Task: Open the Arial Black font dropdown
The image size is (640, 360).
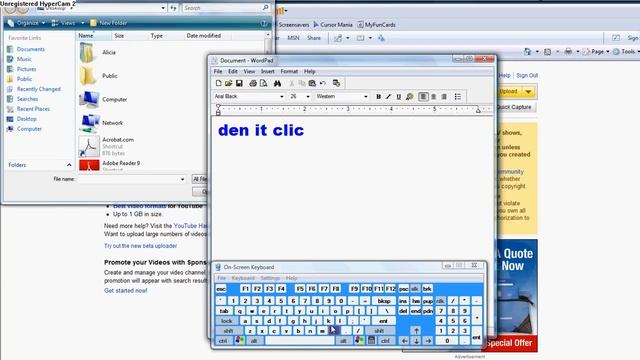Action: (x=282, y=97)
